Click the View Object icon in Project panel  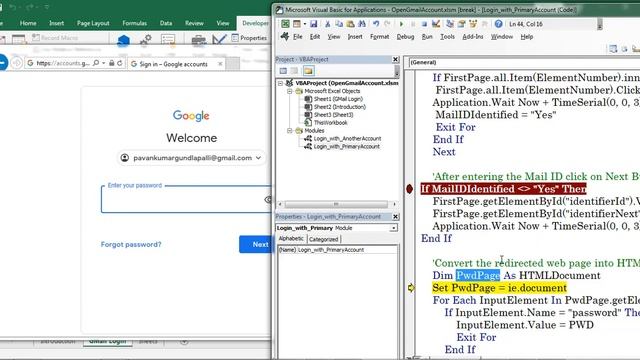294,71
